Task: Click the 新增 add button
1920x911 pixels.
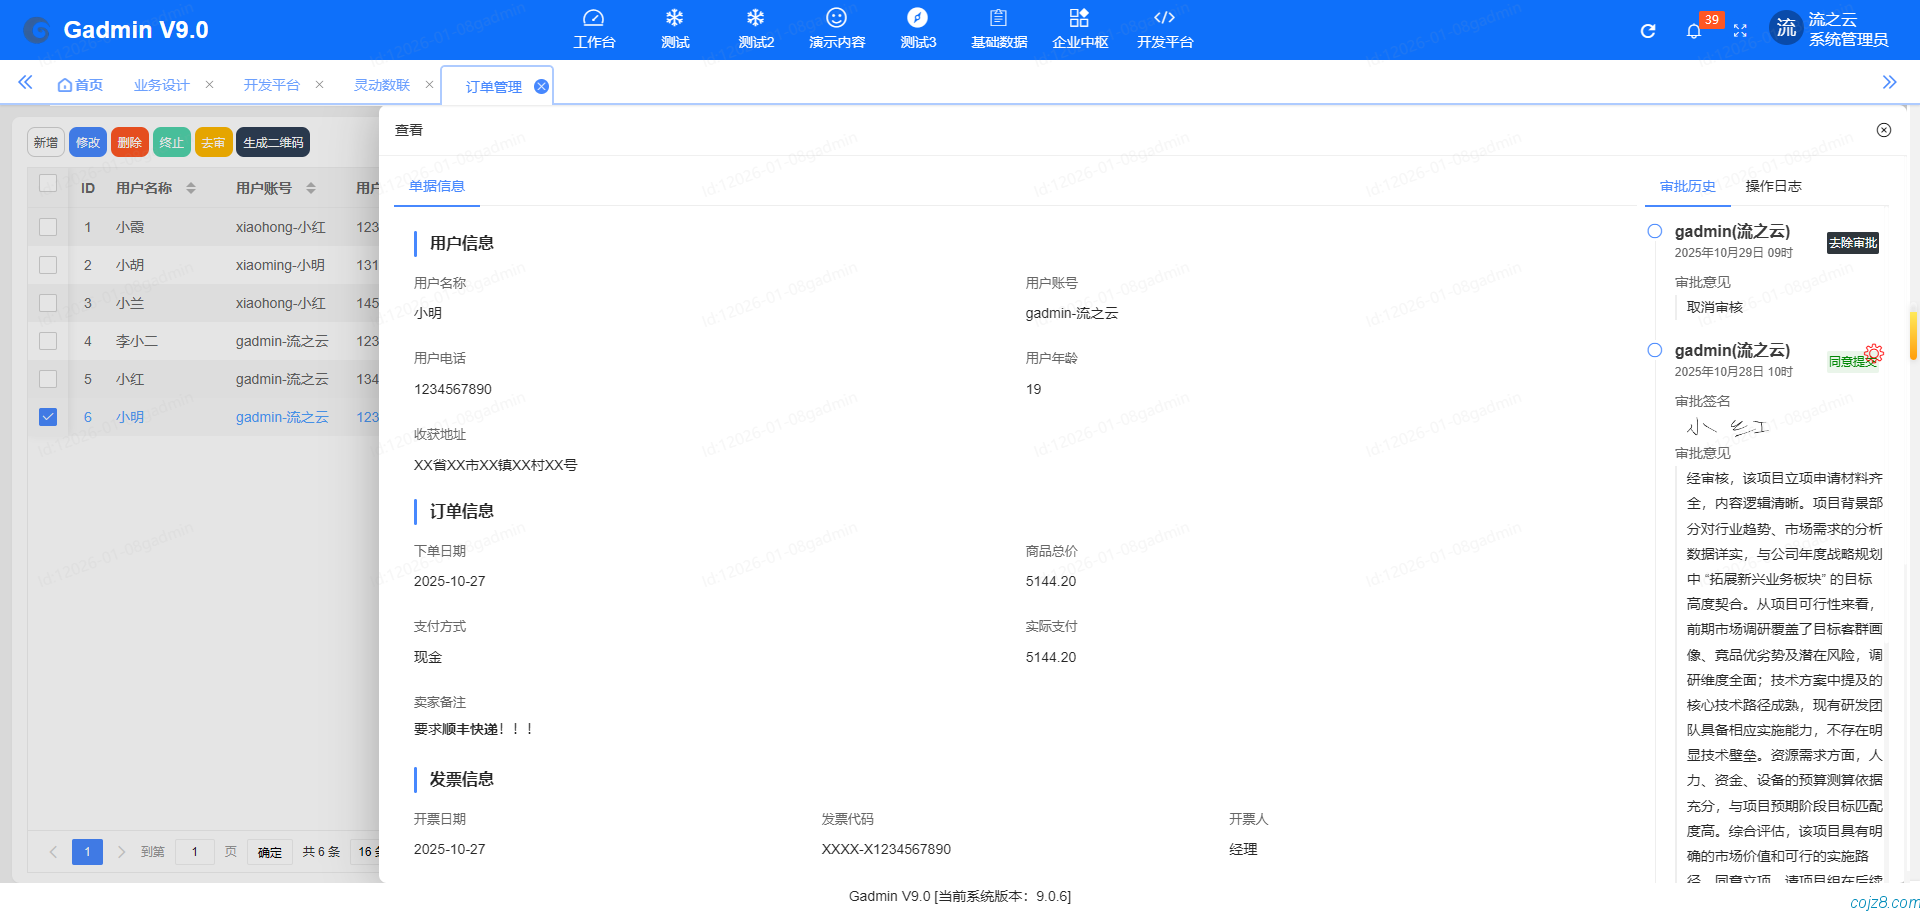Action: pos(45,142)
